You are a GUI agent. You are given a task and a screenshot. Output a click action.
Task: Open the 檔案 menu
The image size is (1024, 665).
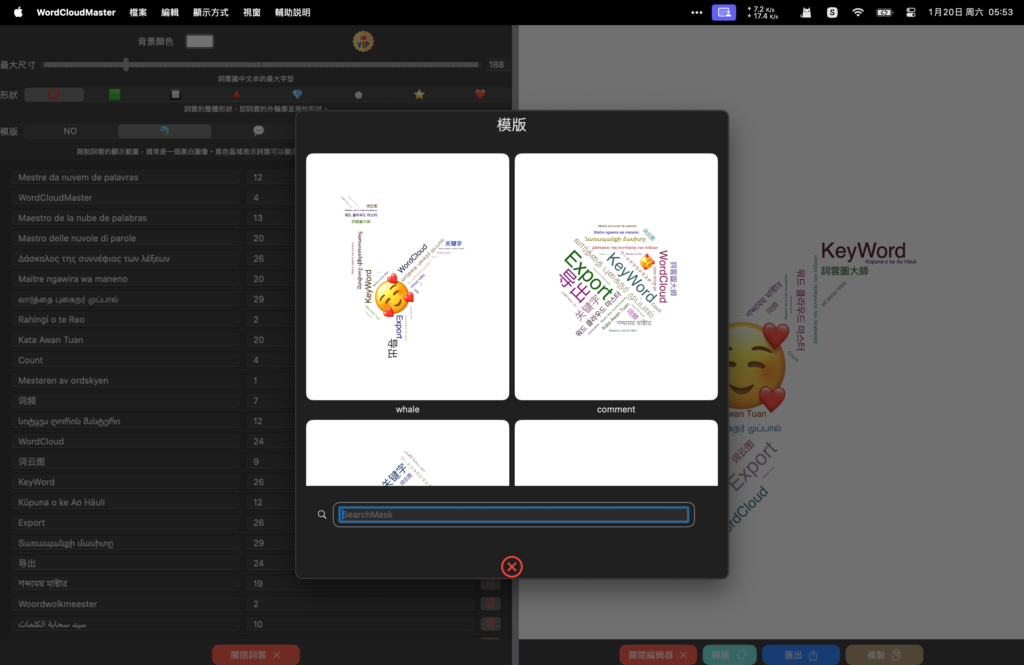click(138, 12)
